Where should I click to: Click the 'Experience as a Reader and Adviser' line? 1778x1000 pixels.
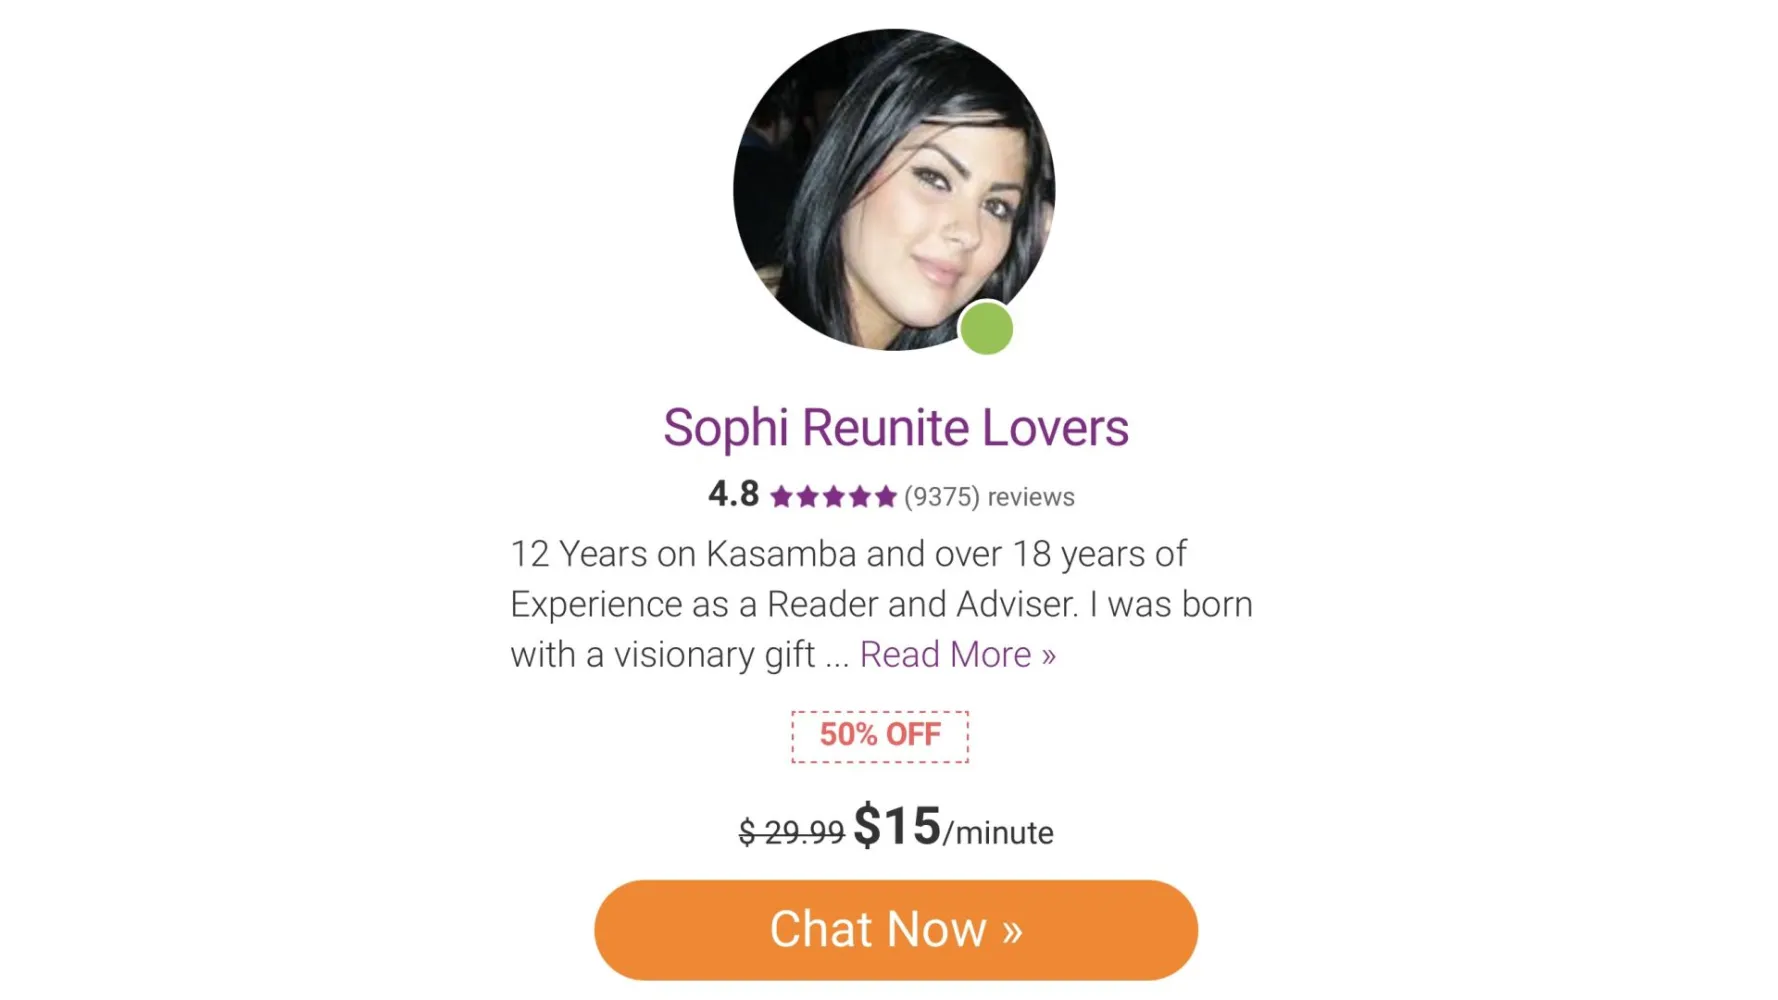(881, 604)
